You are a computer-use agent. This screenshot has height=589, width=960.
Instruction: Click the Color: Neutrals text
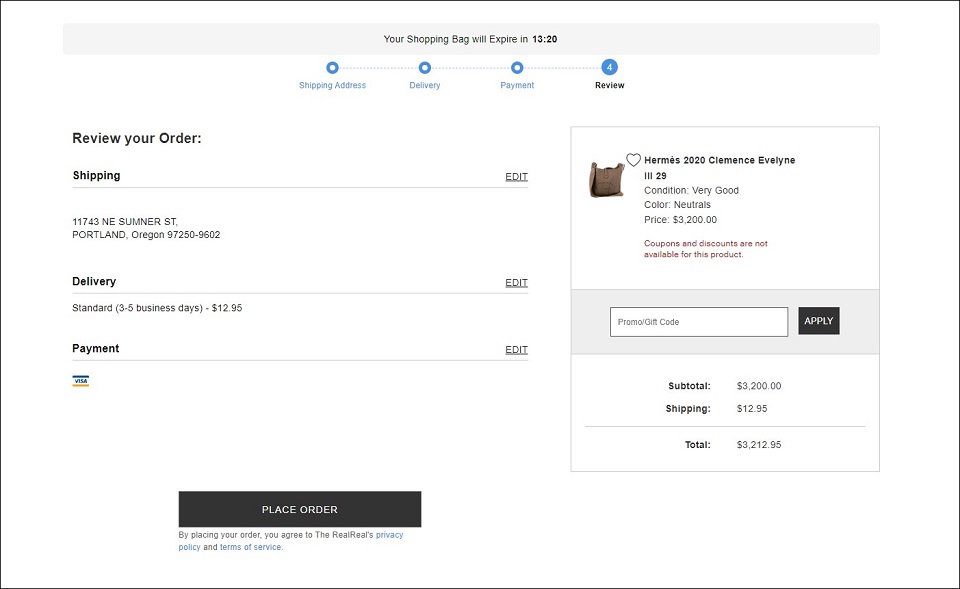pyautogui.click(x=677, y=204)
